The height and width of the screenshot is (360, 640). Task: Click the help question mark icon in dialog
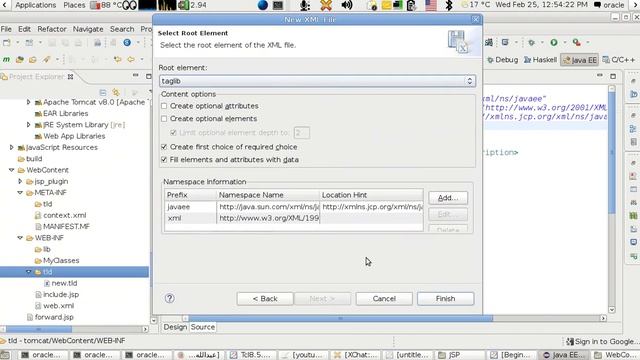pos(170,298)
